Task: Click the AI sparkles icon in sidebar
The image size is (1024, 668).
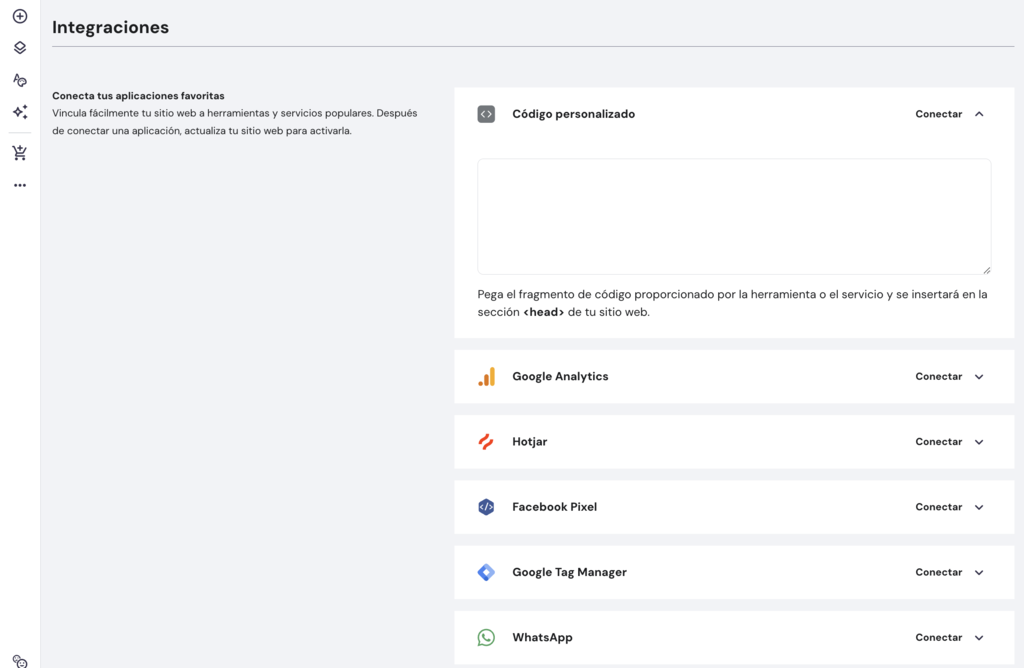Action: 19,112
